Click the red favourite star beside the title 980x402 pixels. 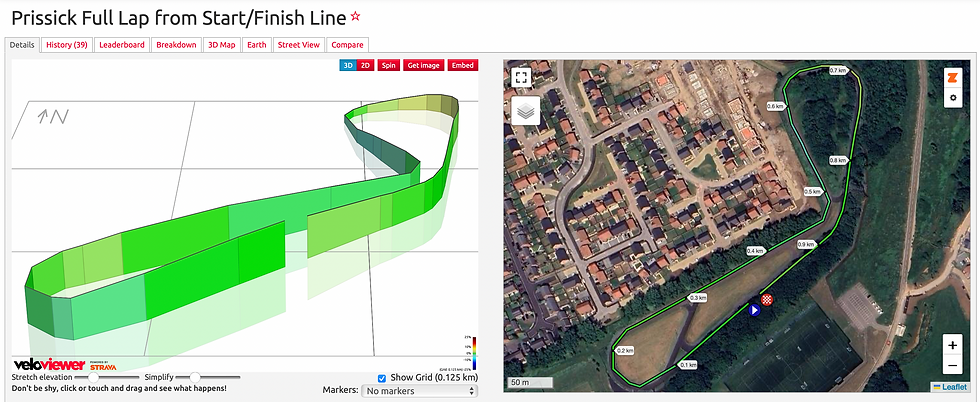pos(356,17)
